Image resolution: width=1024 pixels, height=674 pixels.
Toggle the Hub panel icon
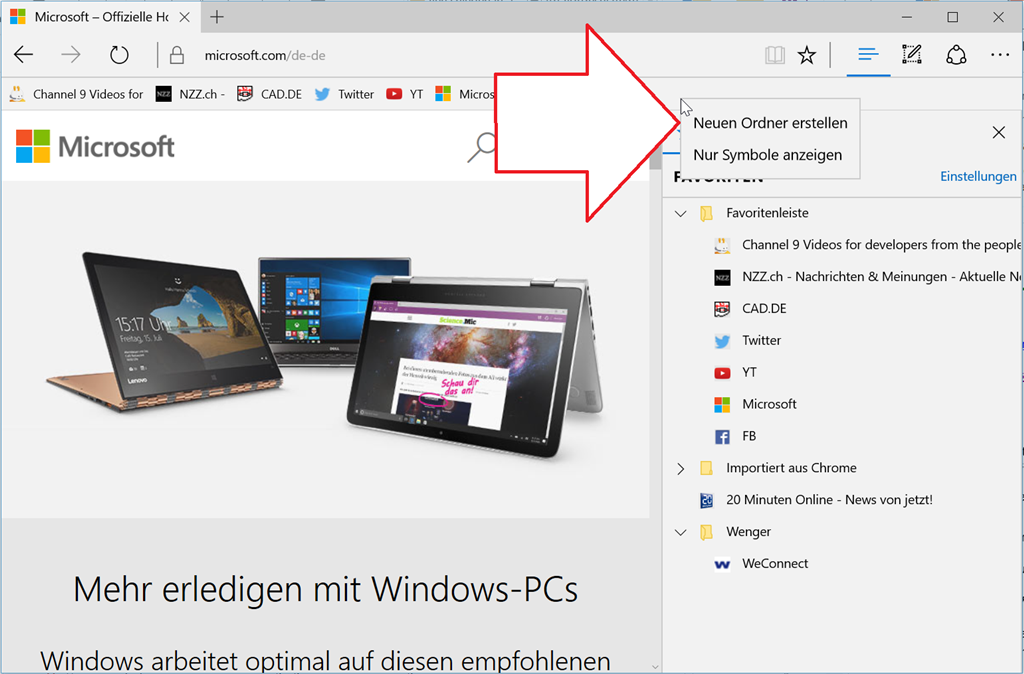click(x=869, y=55)
